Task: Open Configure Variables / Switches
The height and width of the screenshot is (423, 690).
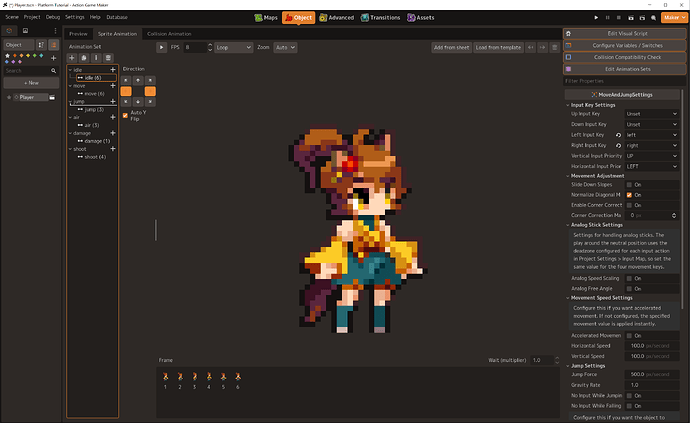Action: (624, 45)
